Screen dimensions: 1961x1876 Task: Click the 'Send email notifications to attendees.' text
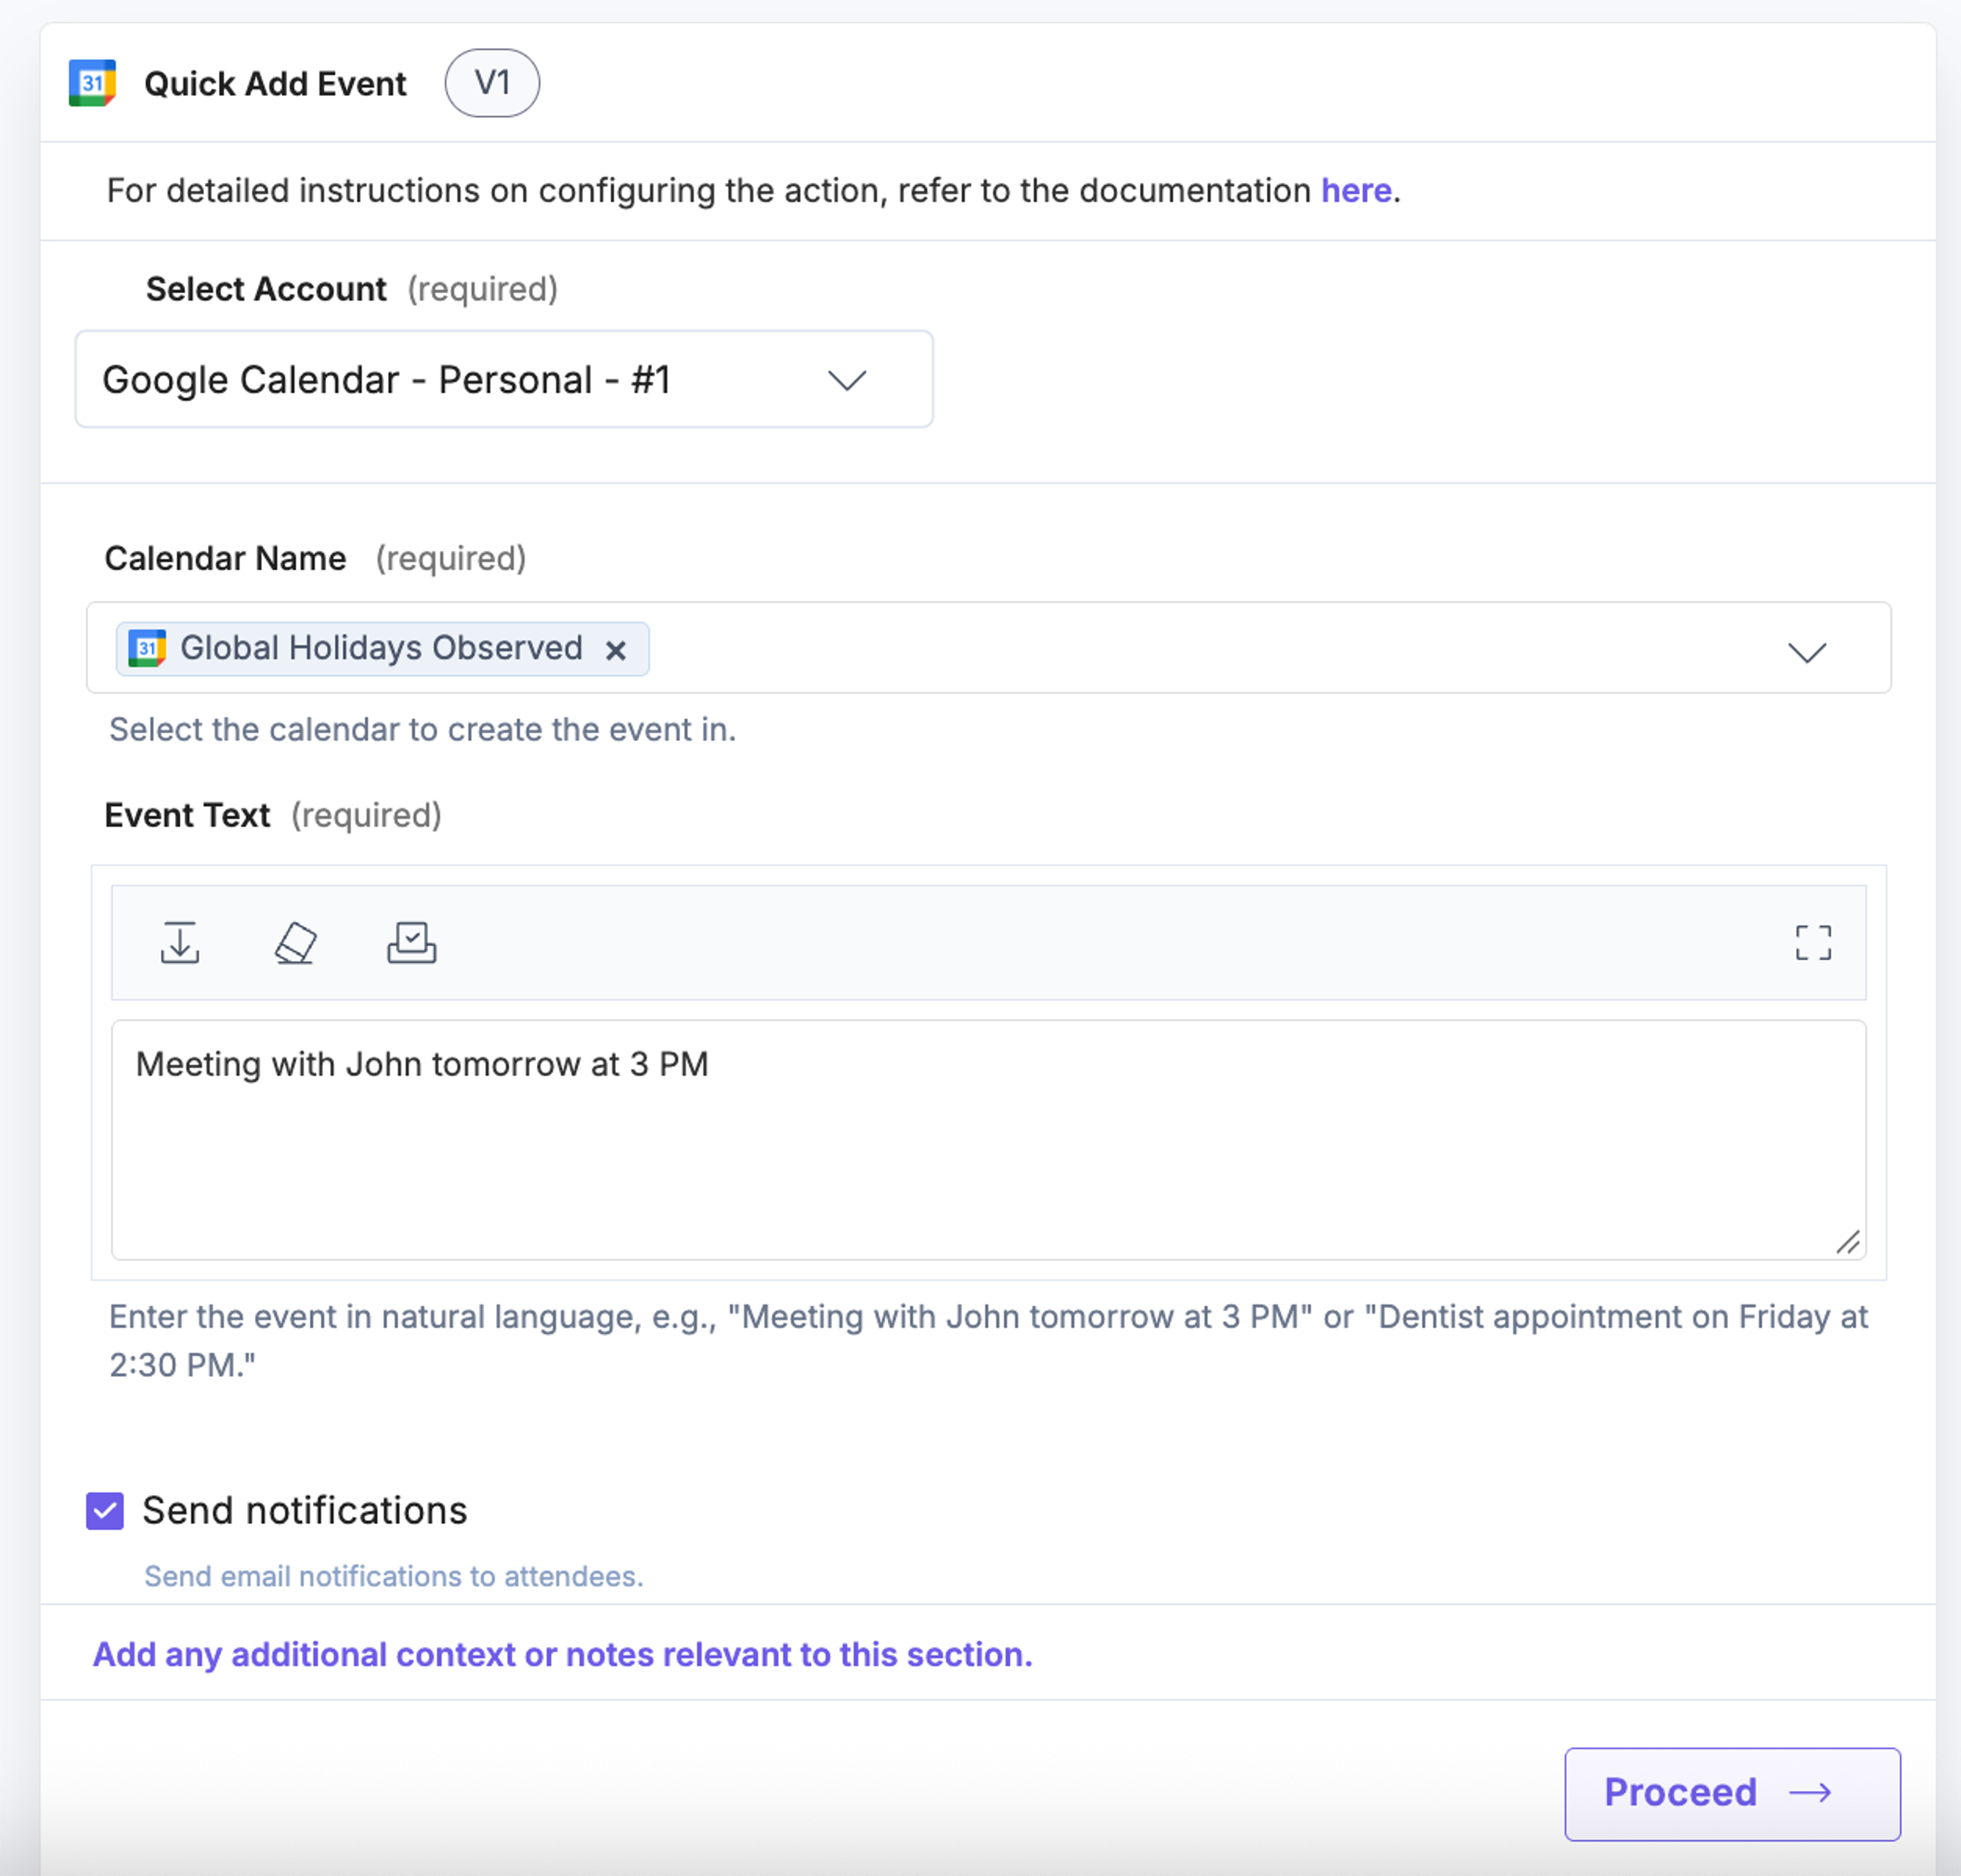[x=394, y=1576]
